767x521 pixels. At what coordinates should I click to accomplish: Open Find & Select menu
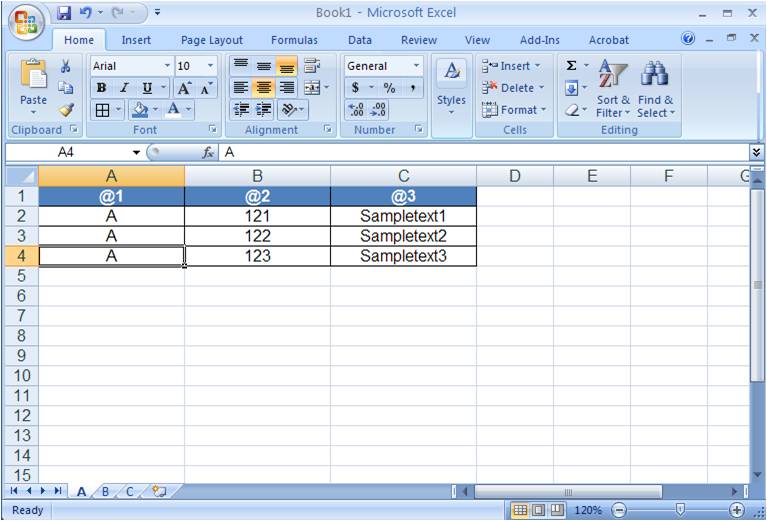[x=655, y=89]
